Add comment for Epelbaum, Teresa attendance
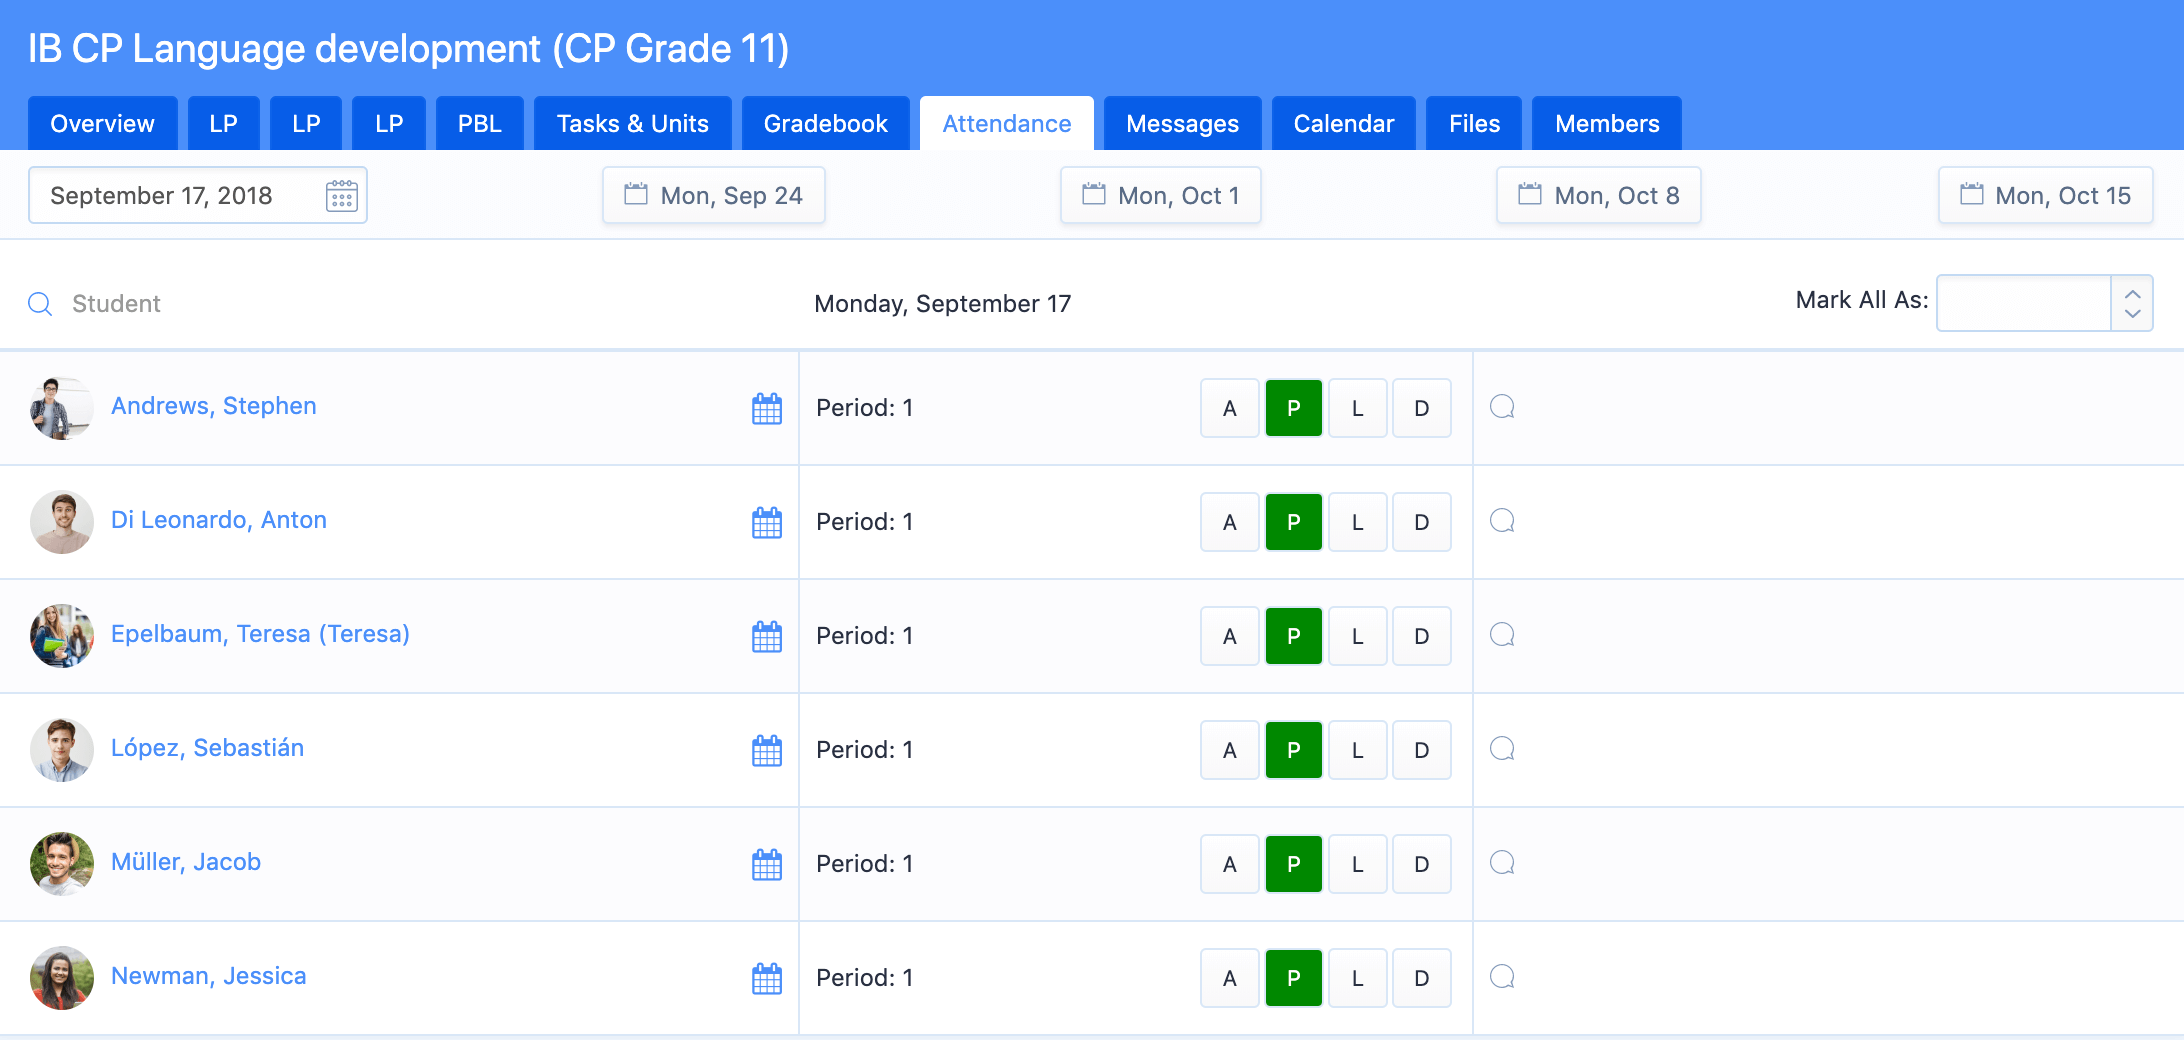The image size is (2184, 1040). tap(1502, 635)
